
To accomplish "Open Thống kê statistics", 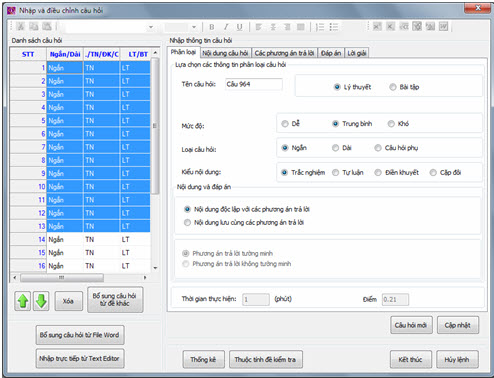I will 203,359.
